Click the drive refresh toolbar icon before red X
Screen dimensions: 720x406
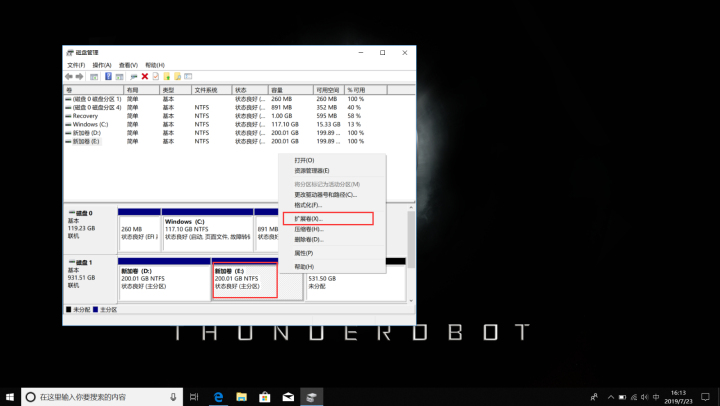click(134, 76)
